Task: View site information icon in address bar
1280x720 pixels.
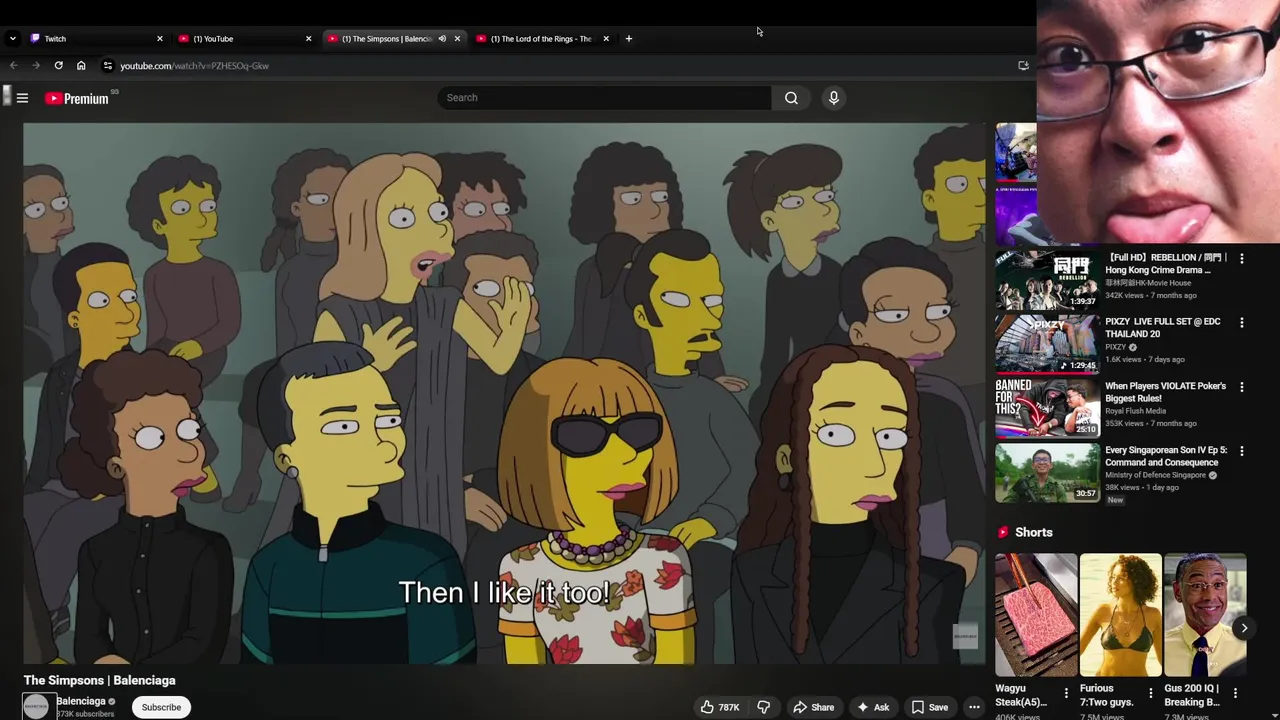Action: (108, 66)
